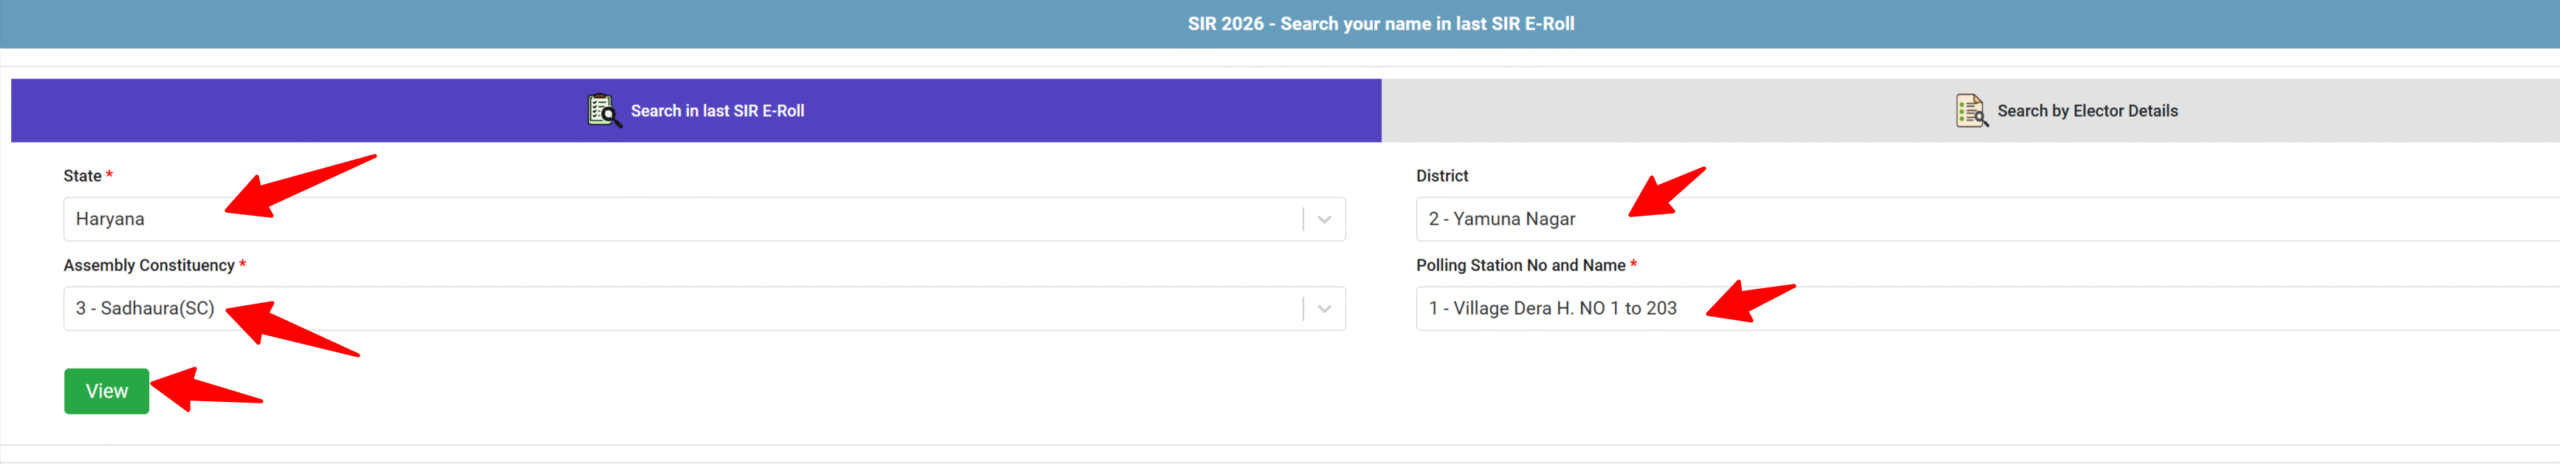Select the Haryana state field
This screenshot has width=2560, height=464.
tap(680, 220)
